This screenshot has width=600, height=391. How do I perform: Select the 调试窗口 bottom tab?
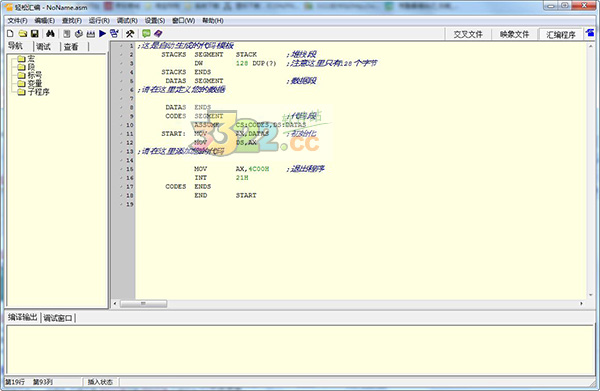click(58, 318)
